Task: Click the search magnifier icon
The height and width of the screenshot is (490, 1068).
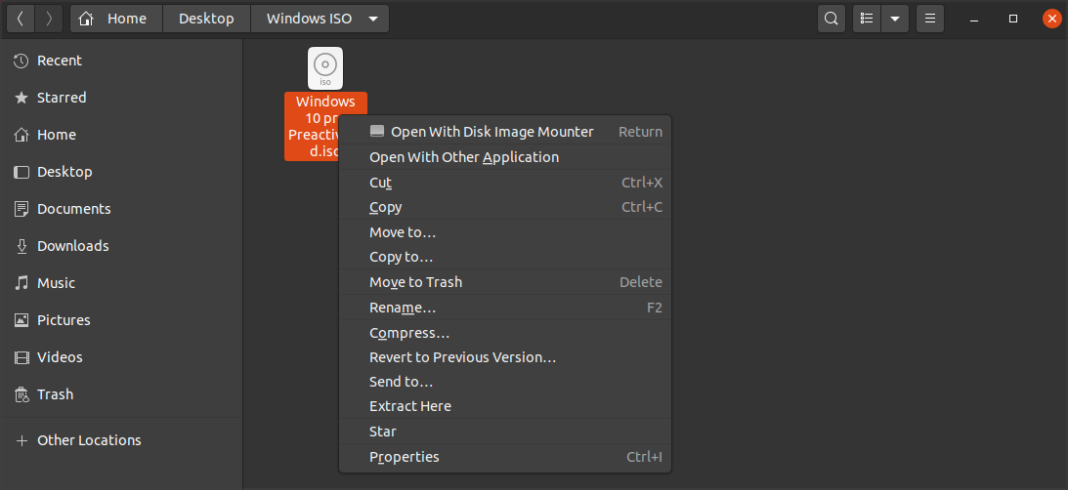Action: click(831, 18)
